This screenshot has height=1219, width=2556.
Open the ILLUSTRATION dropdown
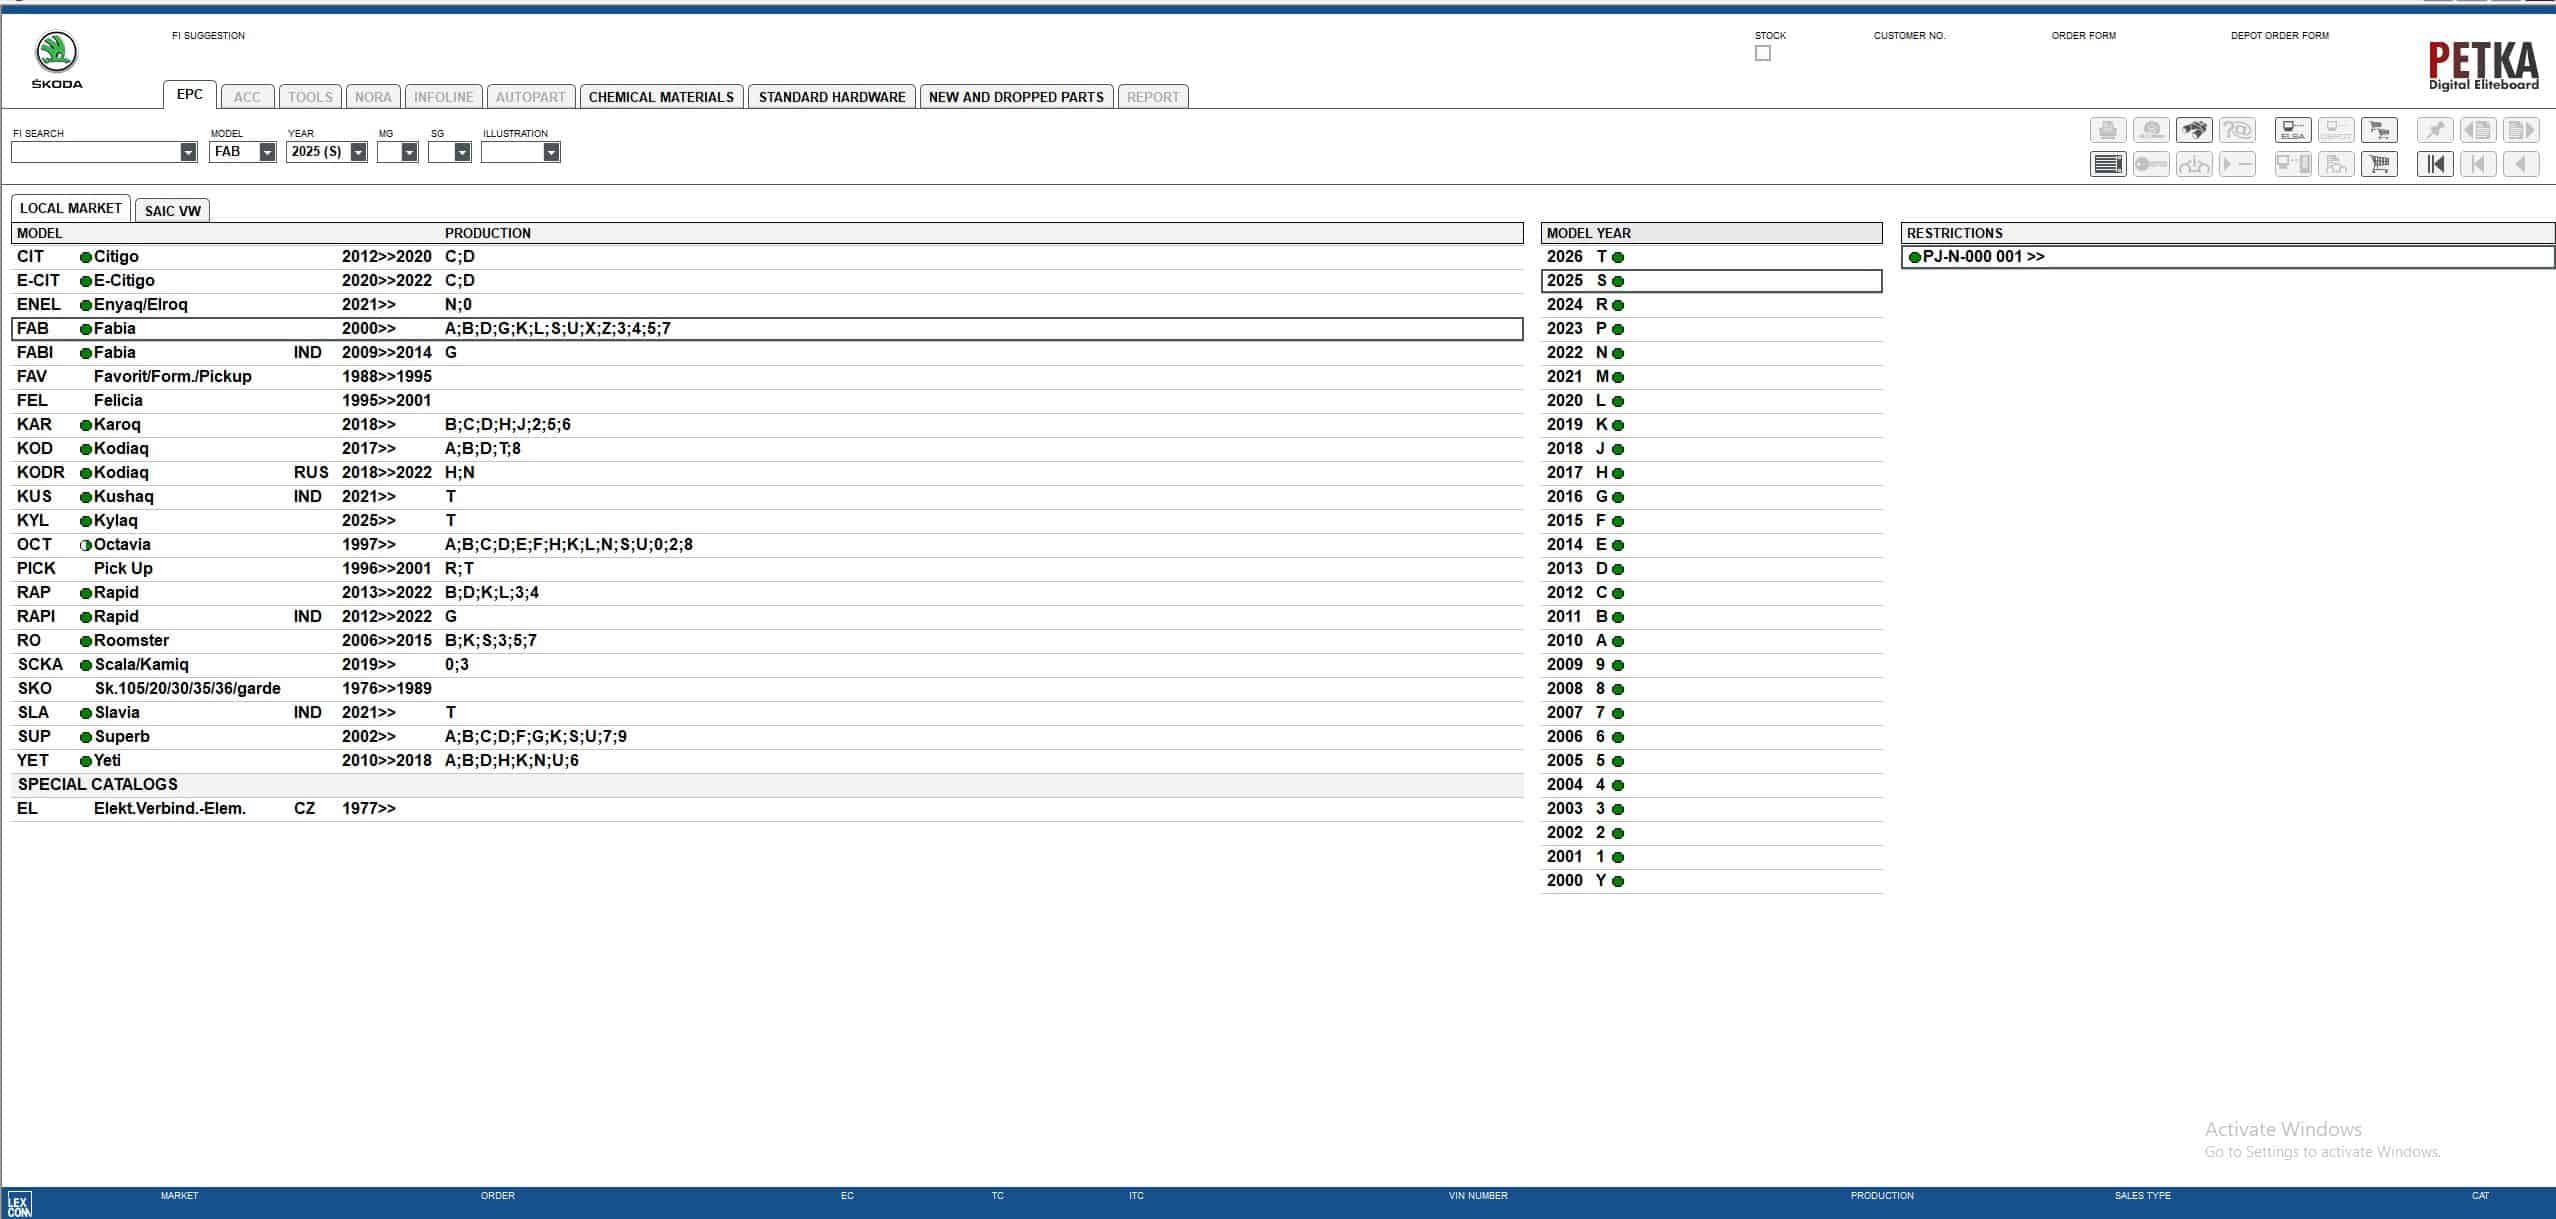tap(551, 152)
